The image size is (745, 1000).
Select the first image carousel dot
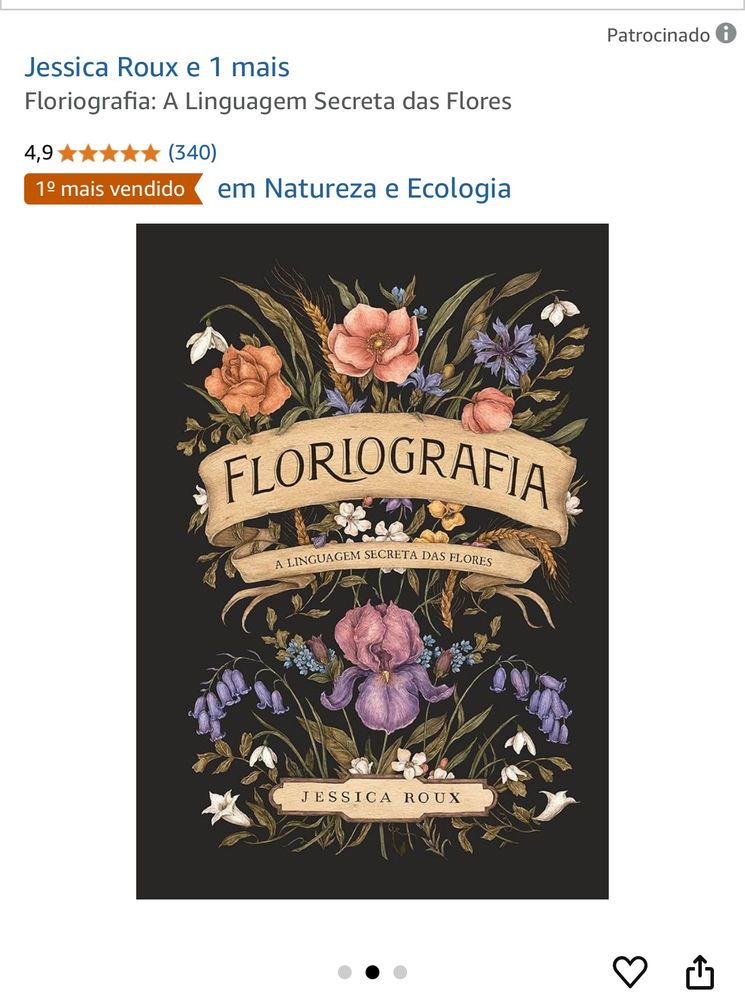pos(344,972)
